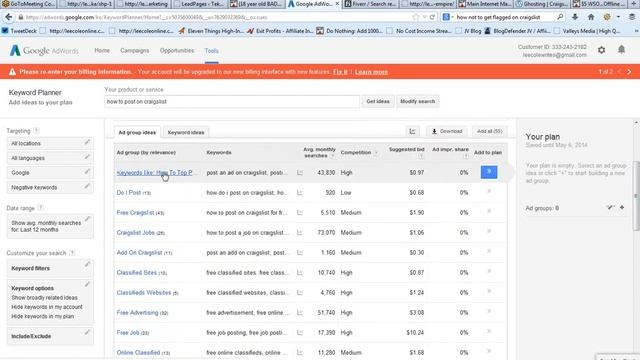Edit Keyword filters pencil icon
Screen dimensions: 640x360
coord(87,264)
